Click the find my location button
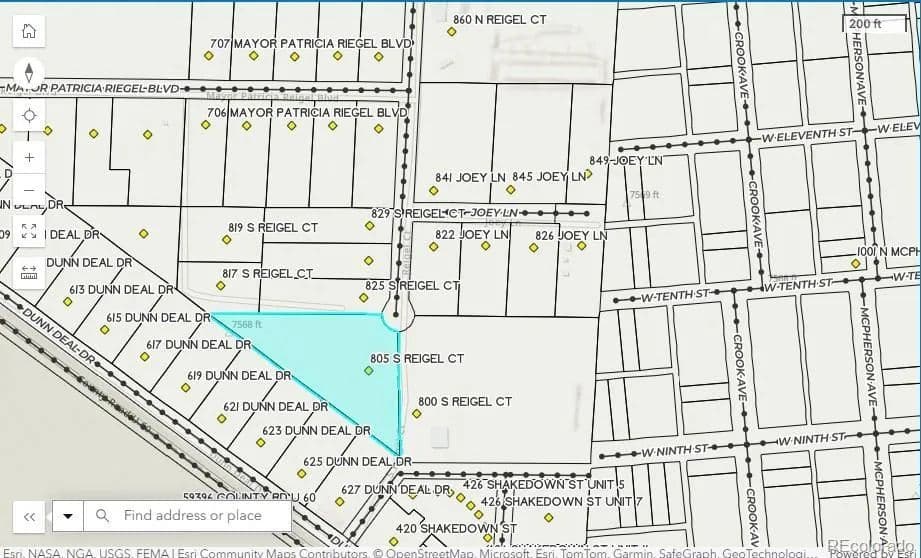The image size is (921, 558). [29, 115]
